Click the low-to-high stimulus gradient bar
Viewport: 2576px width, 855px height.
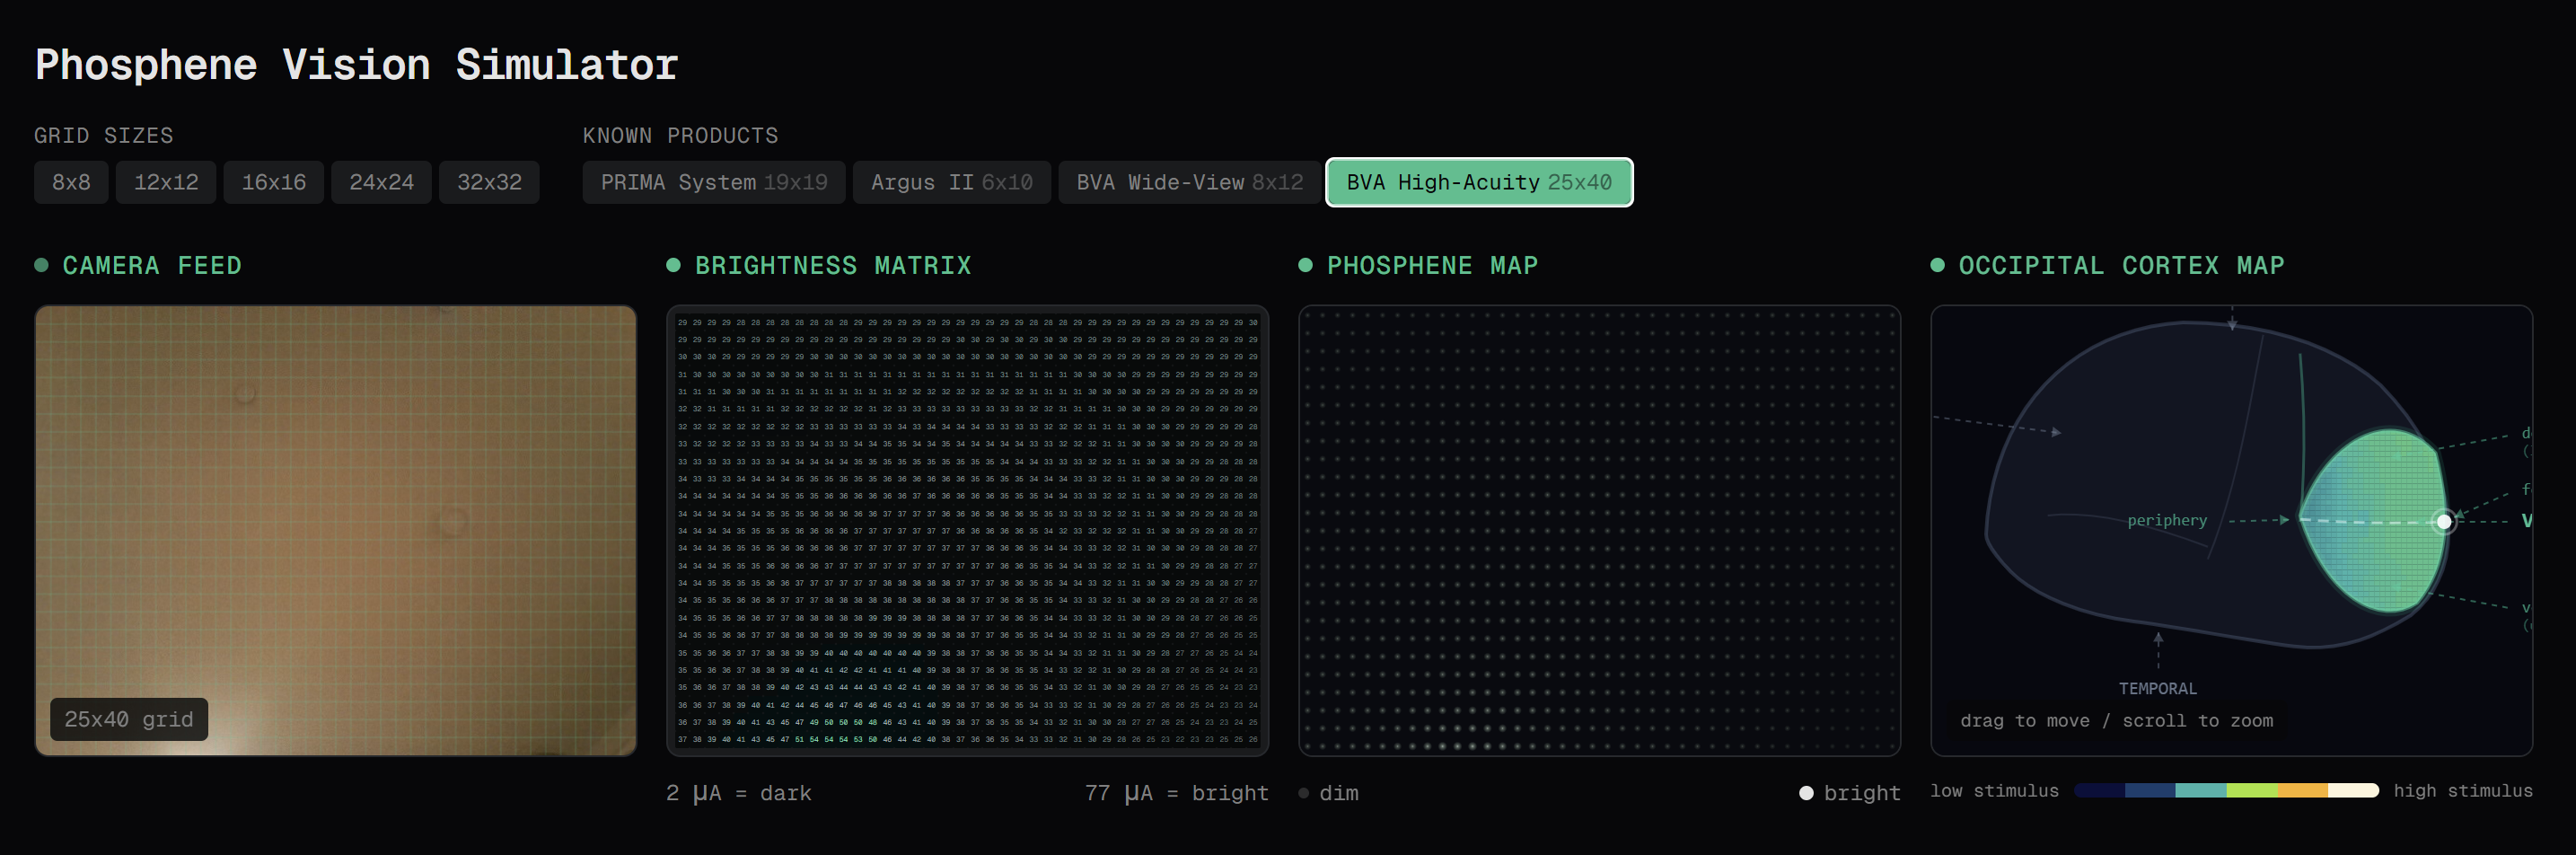tap(2226, 791)
